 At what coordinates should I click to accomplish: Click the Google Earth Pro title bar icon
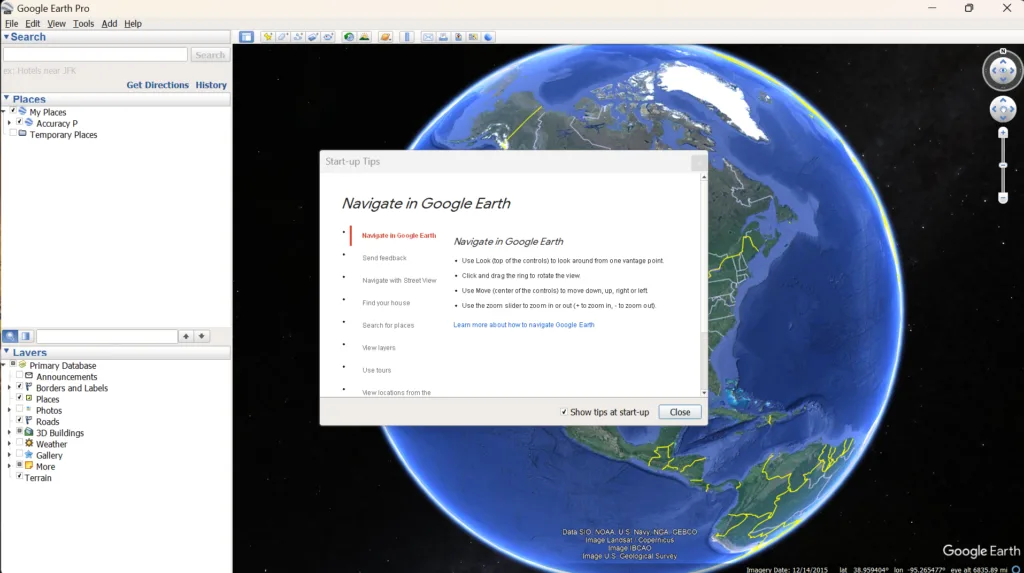[7, 8]
